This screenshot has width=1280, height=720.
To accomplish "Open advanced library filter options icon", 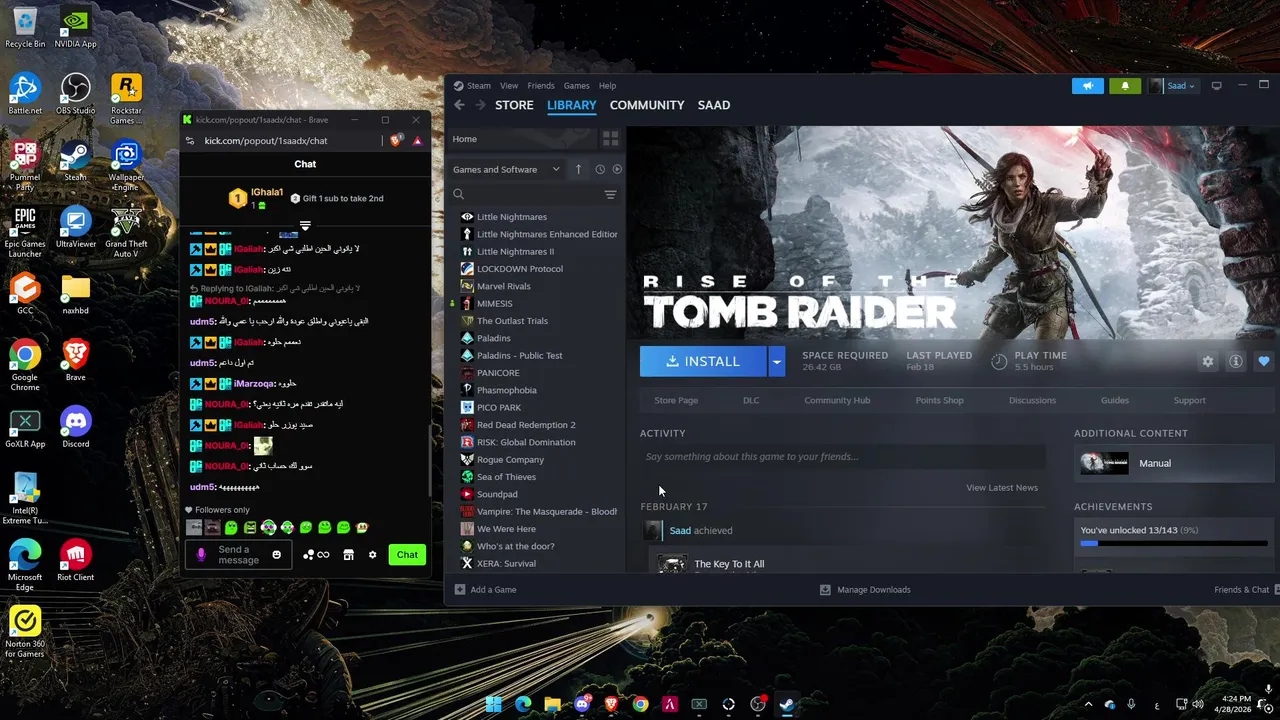I will coord(610,195).
